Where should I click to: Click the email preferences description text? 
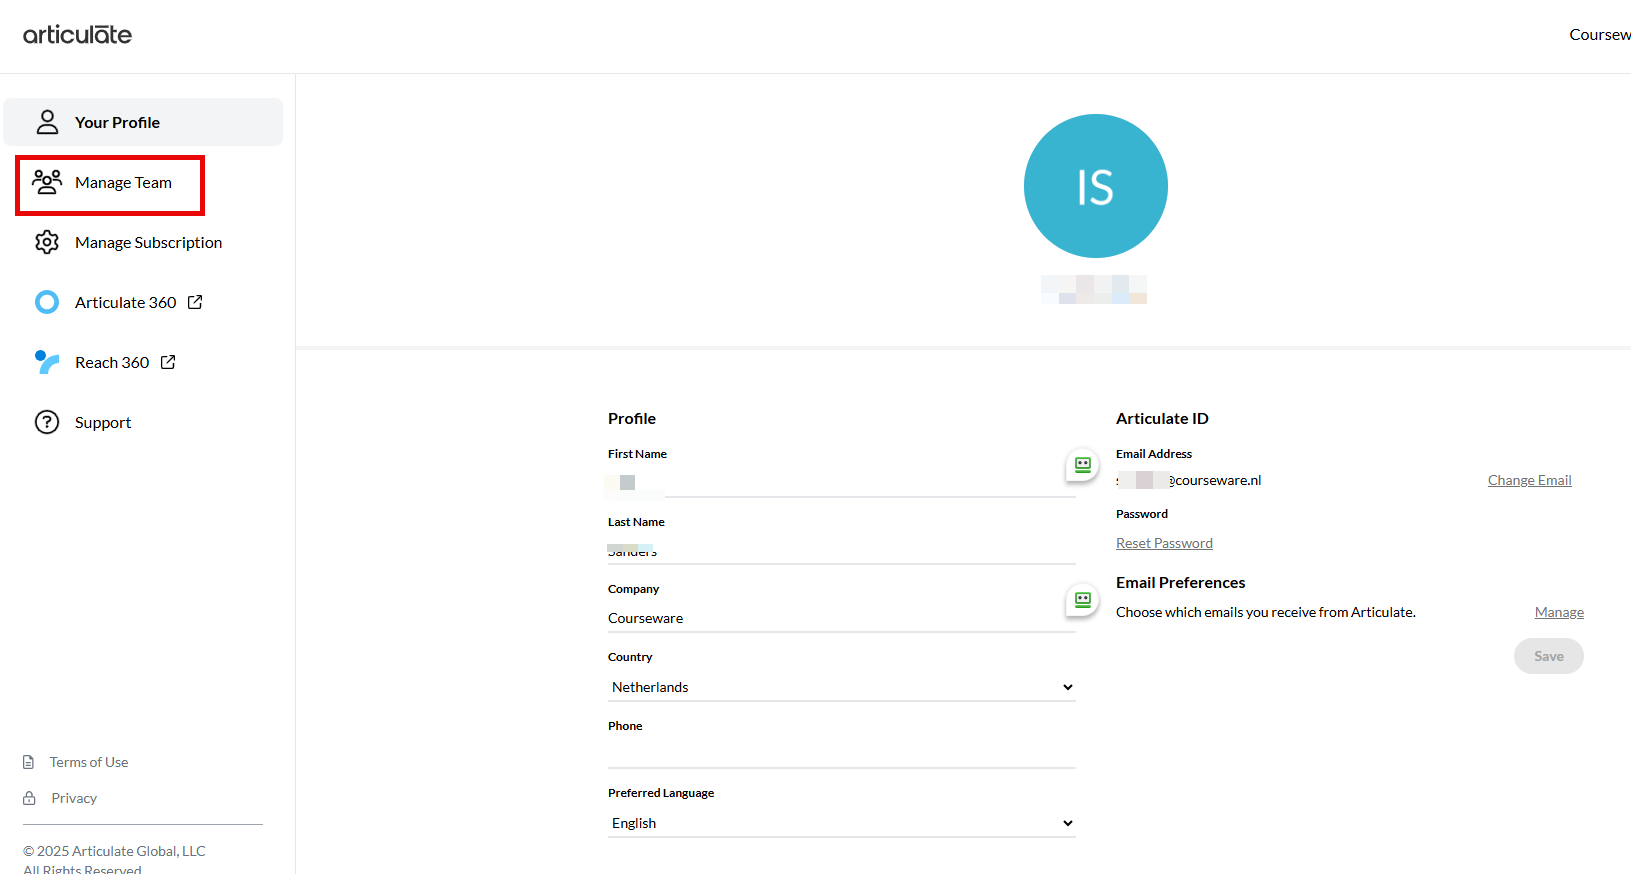coord(1266,612)
